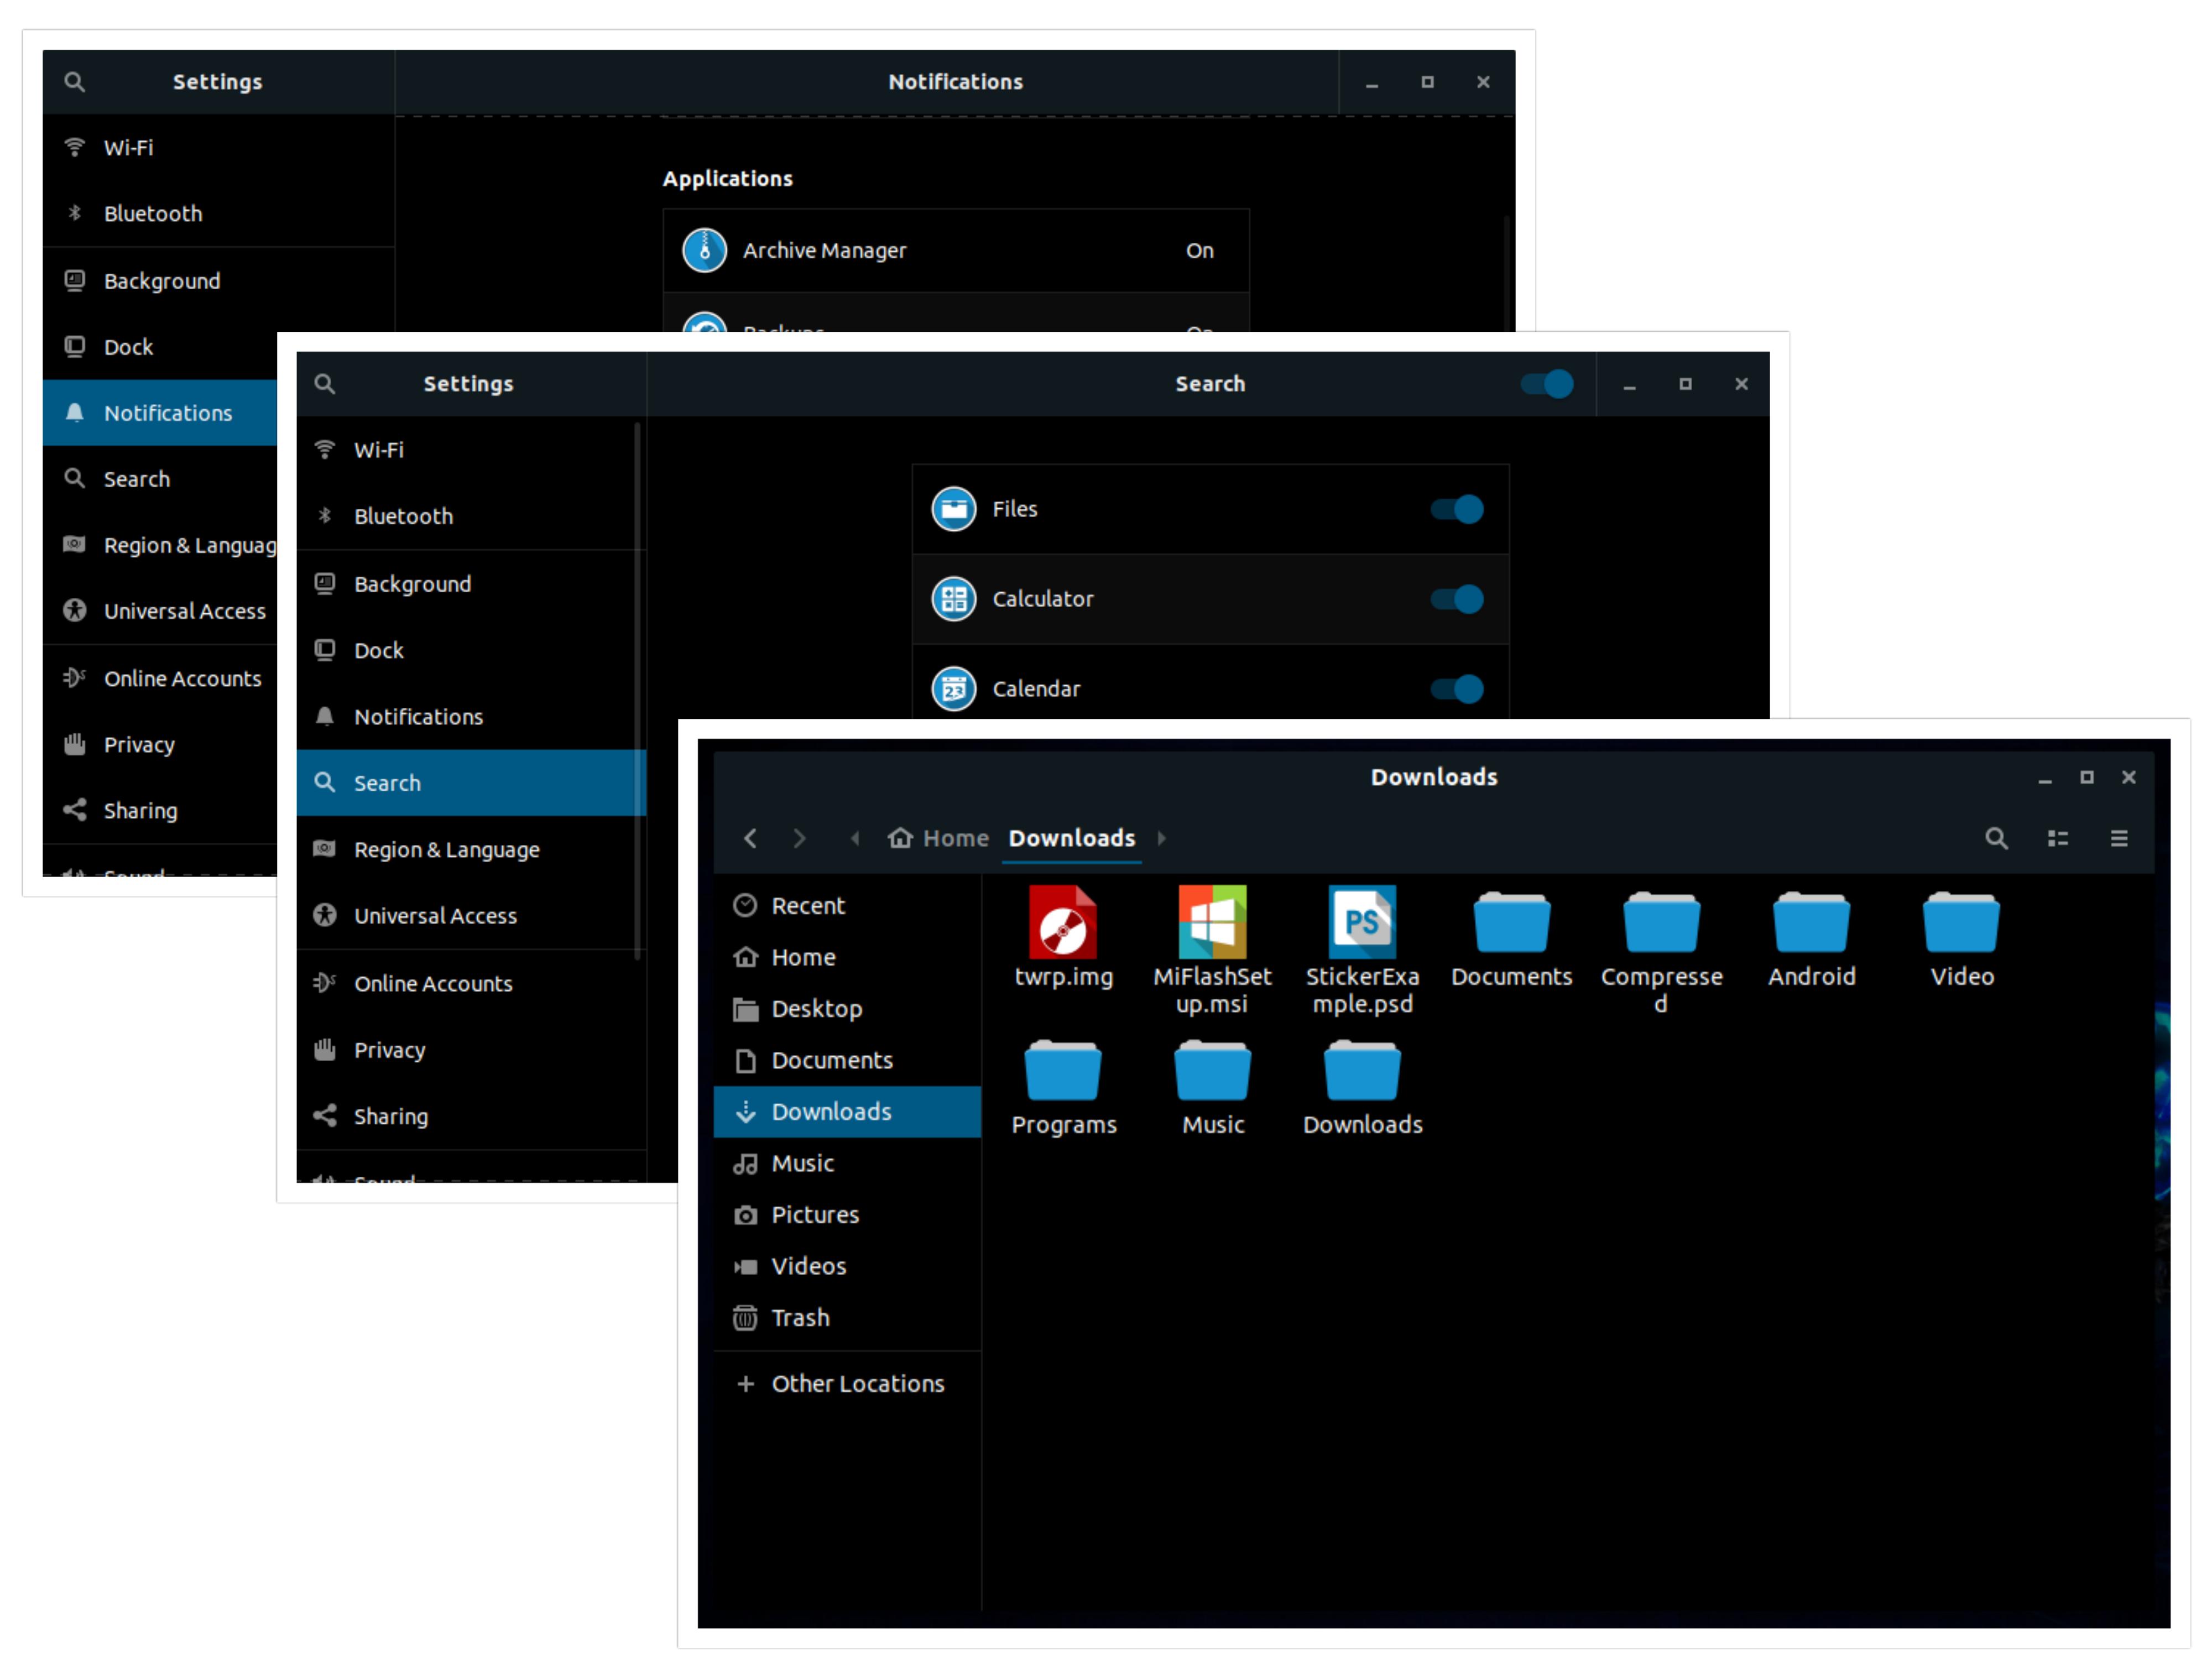
Task: Select Videos in file manager sidebar
Action: [847, 1267]
